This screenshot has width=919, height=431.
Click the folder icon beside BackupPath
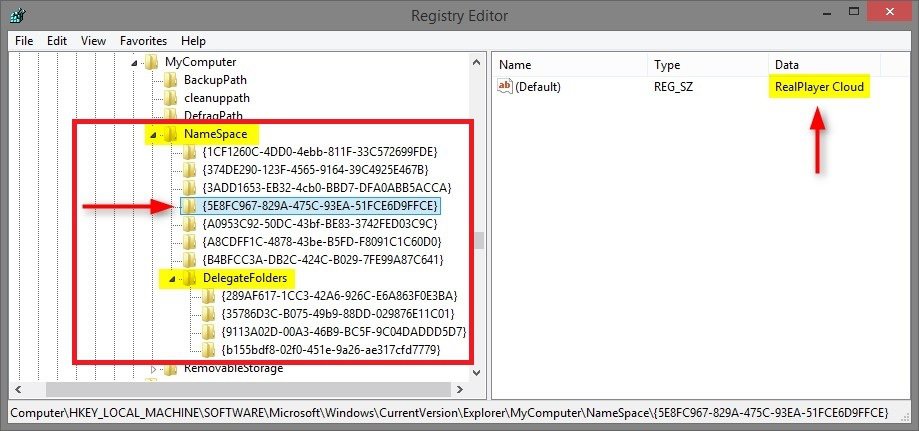(170, 80)
